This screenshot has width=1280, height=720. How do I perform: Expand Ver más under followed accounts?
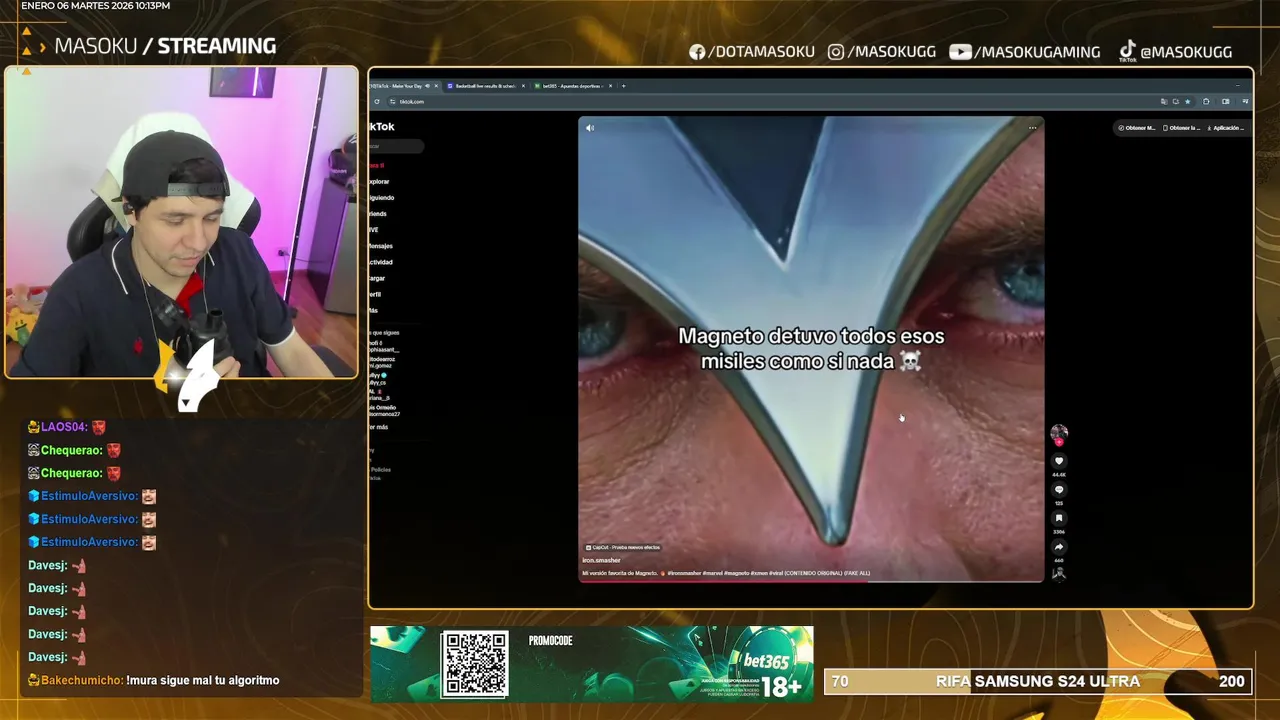(379, 427)
